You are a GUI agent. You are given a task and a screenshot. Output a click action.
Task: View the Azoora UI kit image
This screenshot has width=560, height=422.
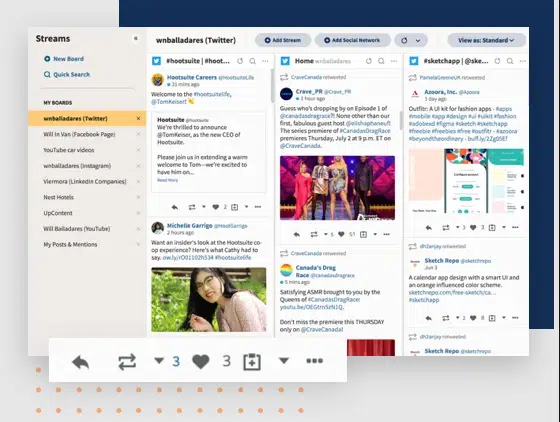(466, 181)
